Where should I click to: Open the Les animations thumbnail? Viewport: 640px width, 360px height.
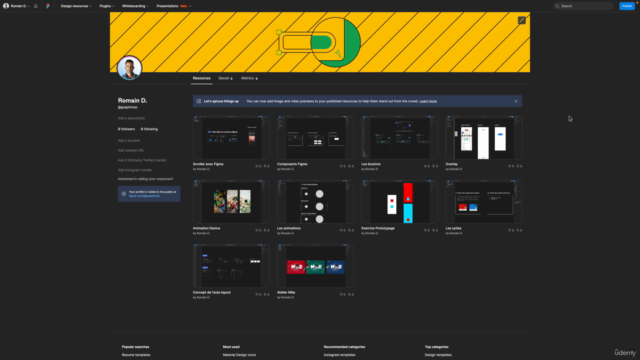point(315,202)
